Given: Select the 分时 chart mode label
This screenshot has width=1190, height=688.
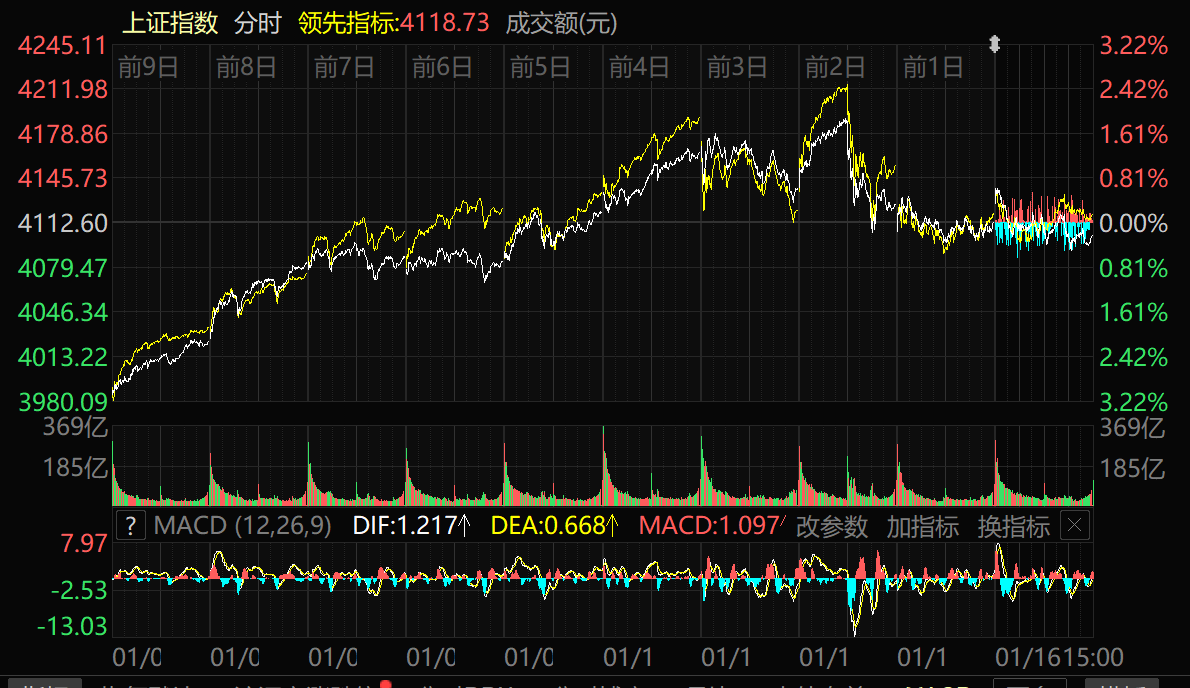Looking at the screenshot, I should (258, 23).
